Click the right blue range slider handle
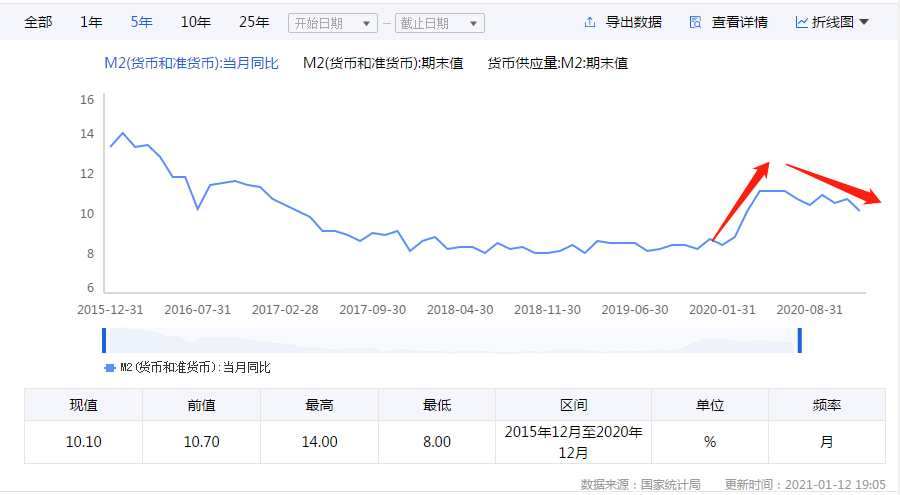This screenshot has width=900, height=495. (x=800, y=340)
